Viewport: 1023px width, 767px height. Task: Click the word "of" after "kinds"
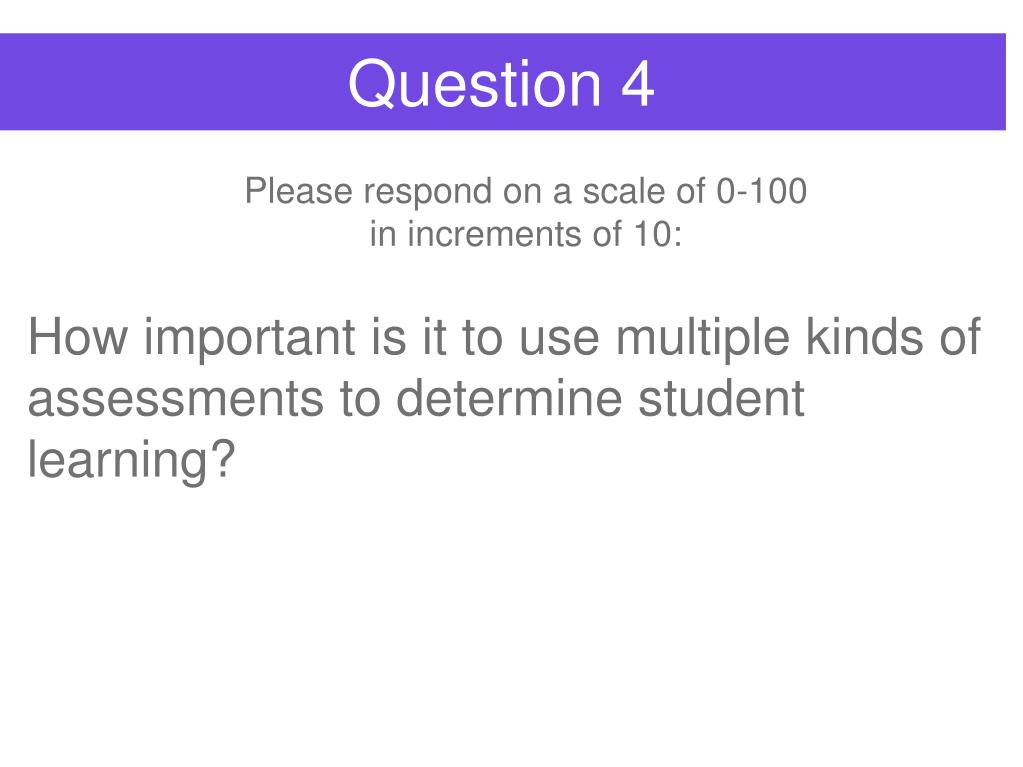click(960, 337)
